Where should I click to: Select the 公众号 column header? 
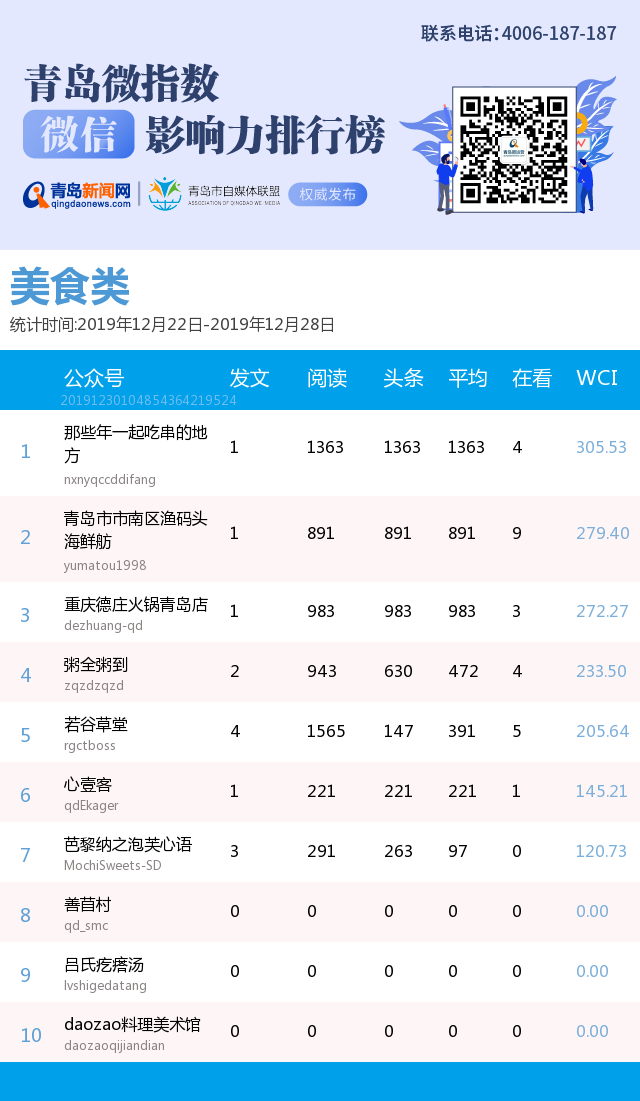coord(94,378)
